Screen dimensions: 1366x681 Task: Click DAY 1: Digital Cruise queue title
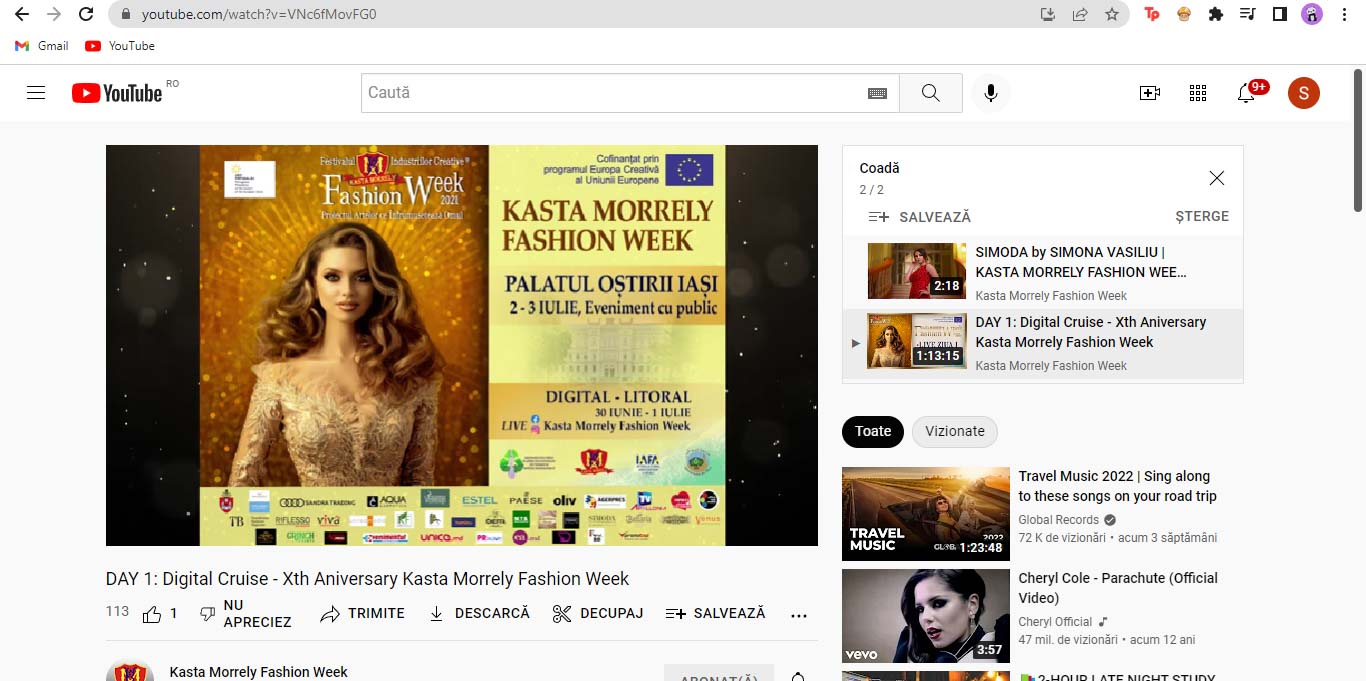[1091, 332]
